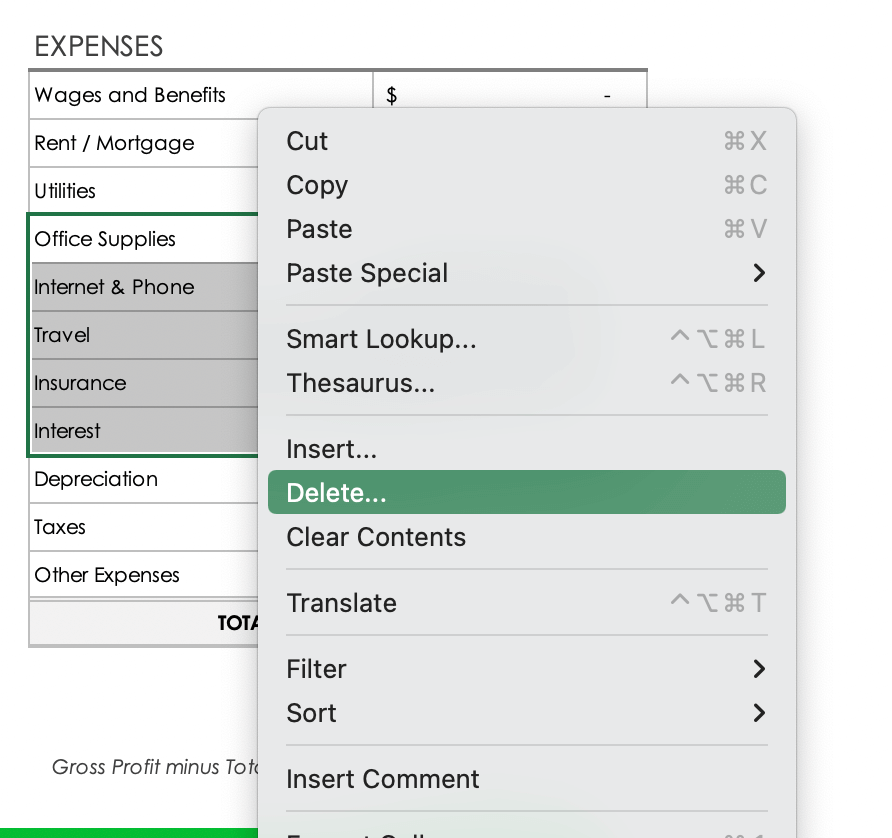Expand the Paste Special submenu arrow
This screenshot has width=892, height=838.
[x=759, y=273]
